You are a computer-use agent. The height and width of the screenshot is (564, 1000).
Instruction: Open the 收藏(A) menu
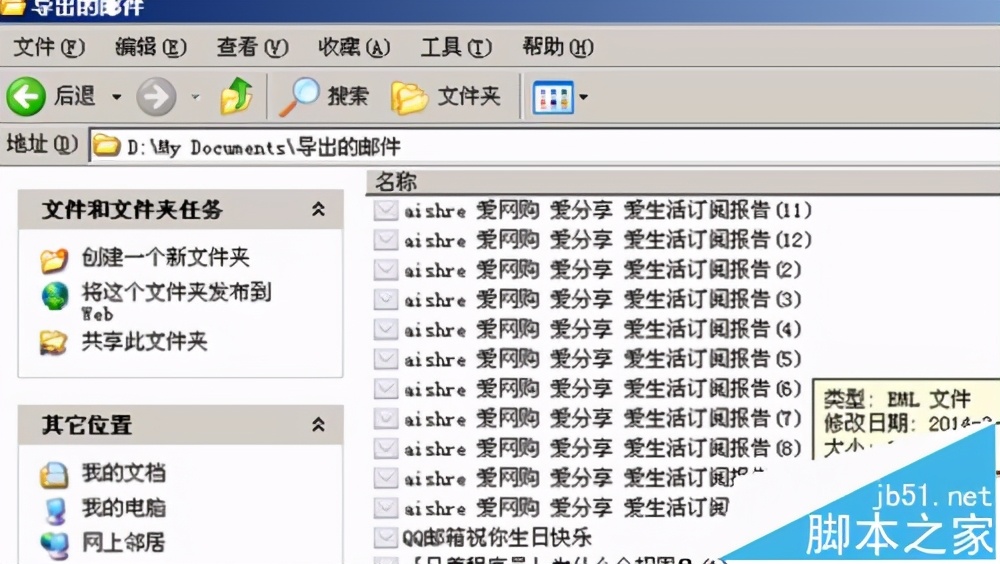(354, 47)
